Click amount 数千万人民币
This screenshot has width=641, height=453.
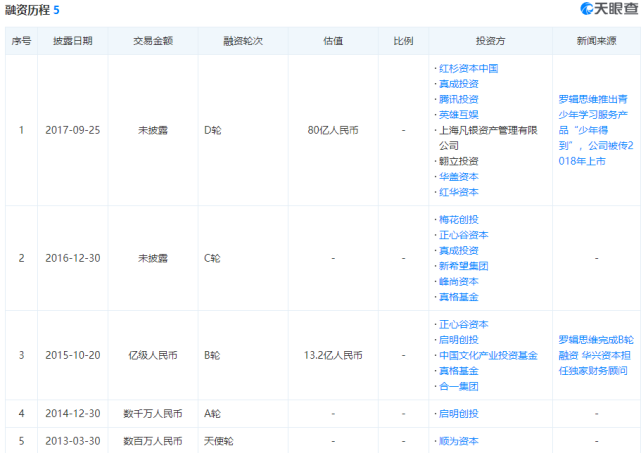[153, 414]
